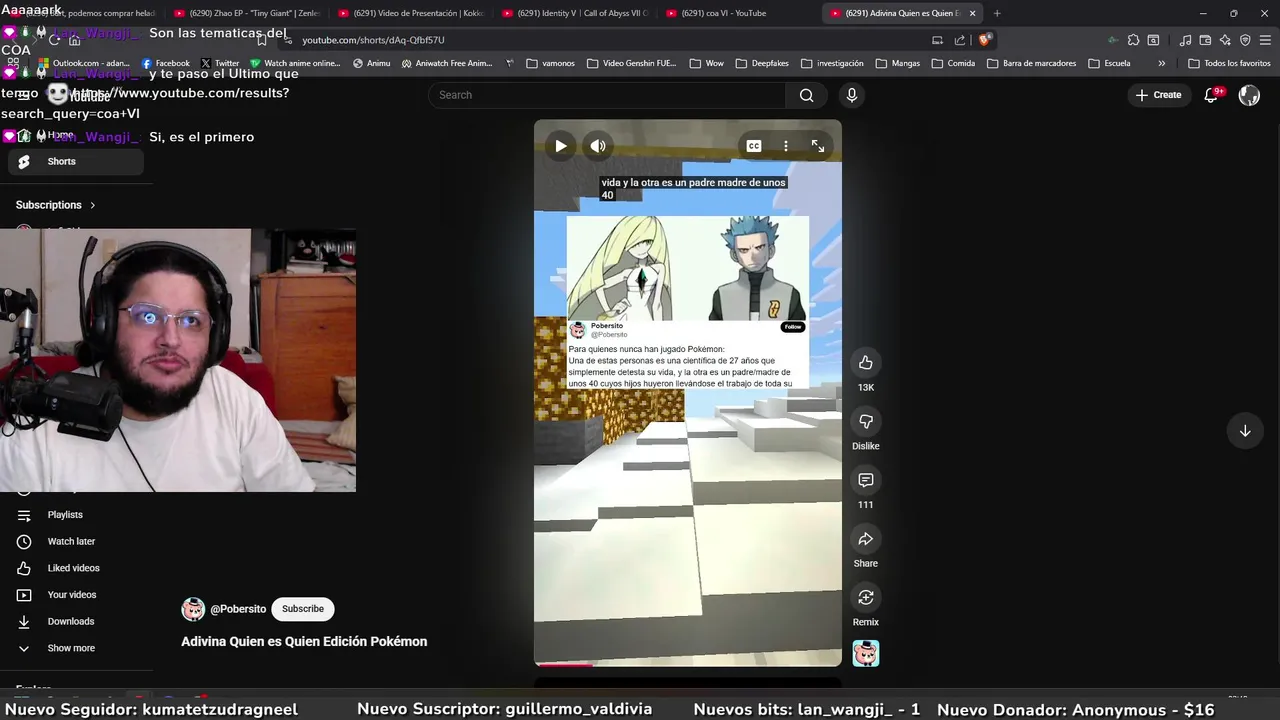
Task: Enter fullscreen on the Short player
Action: [818, 146]
